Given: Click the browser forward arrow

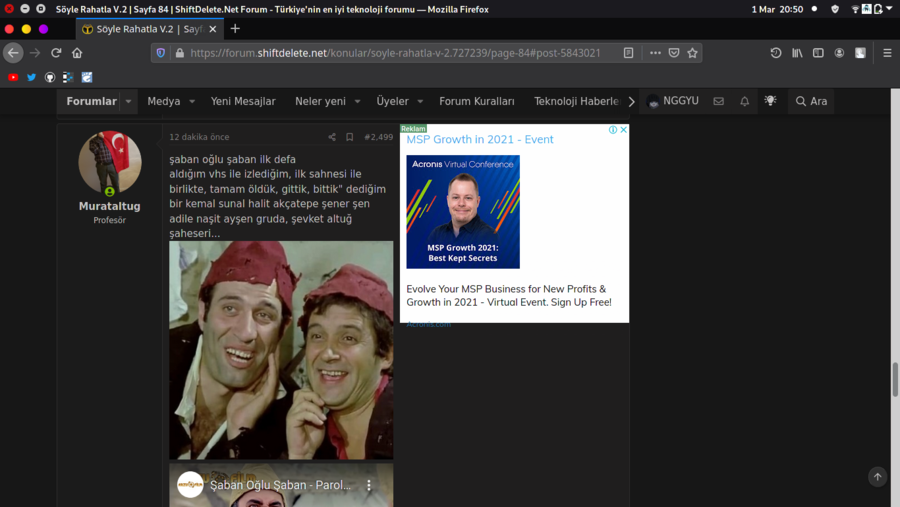Looking at the screenshot, I should [x=35, y=53].
